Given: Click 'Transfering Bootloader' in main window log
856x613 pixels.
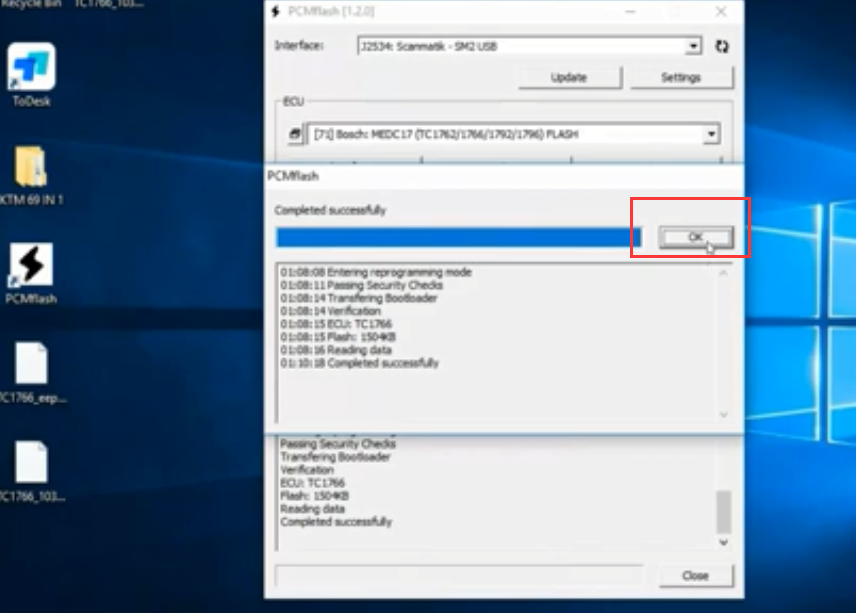Looking at the screenshot, I should point(335,457).
